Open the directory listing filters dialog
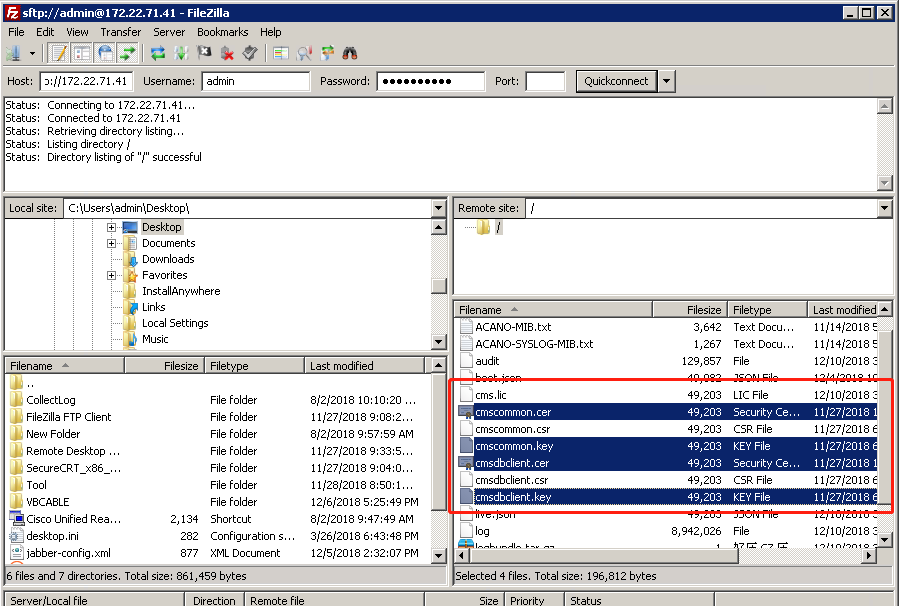The image size is (899, 606). click(281, 54)
